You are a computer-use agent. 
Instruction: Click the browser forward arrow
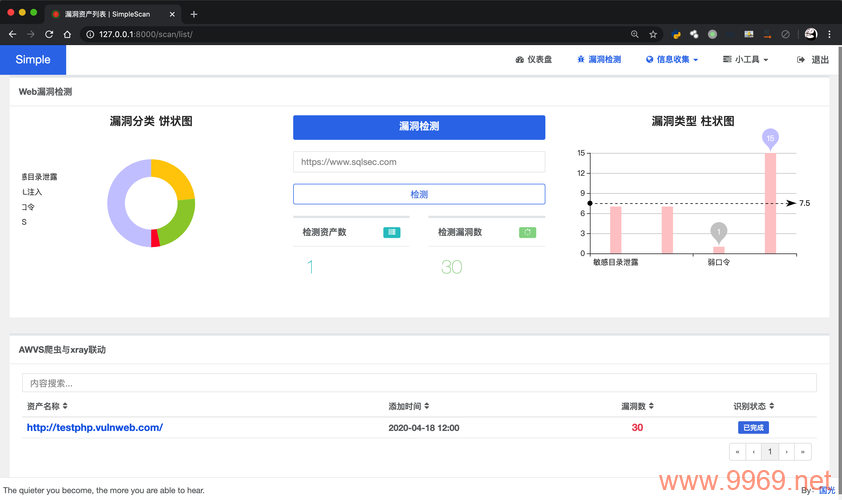click(x=31, y=34)
